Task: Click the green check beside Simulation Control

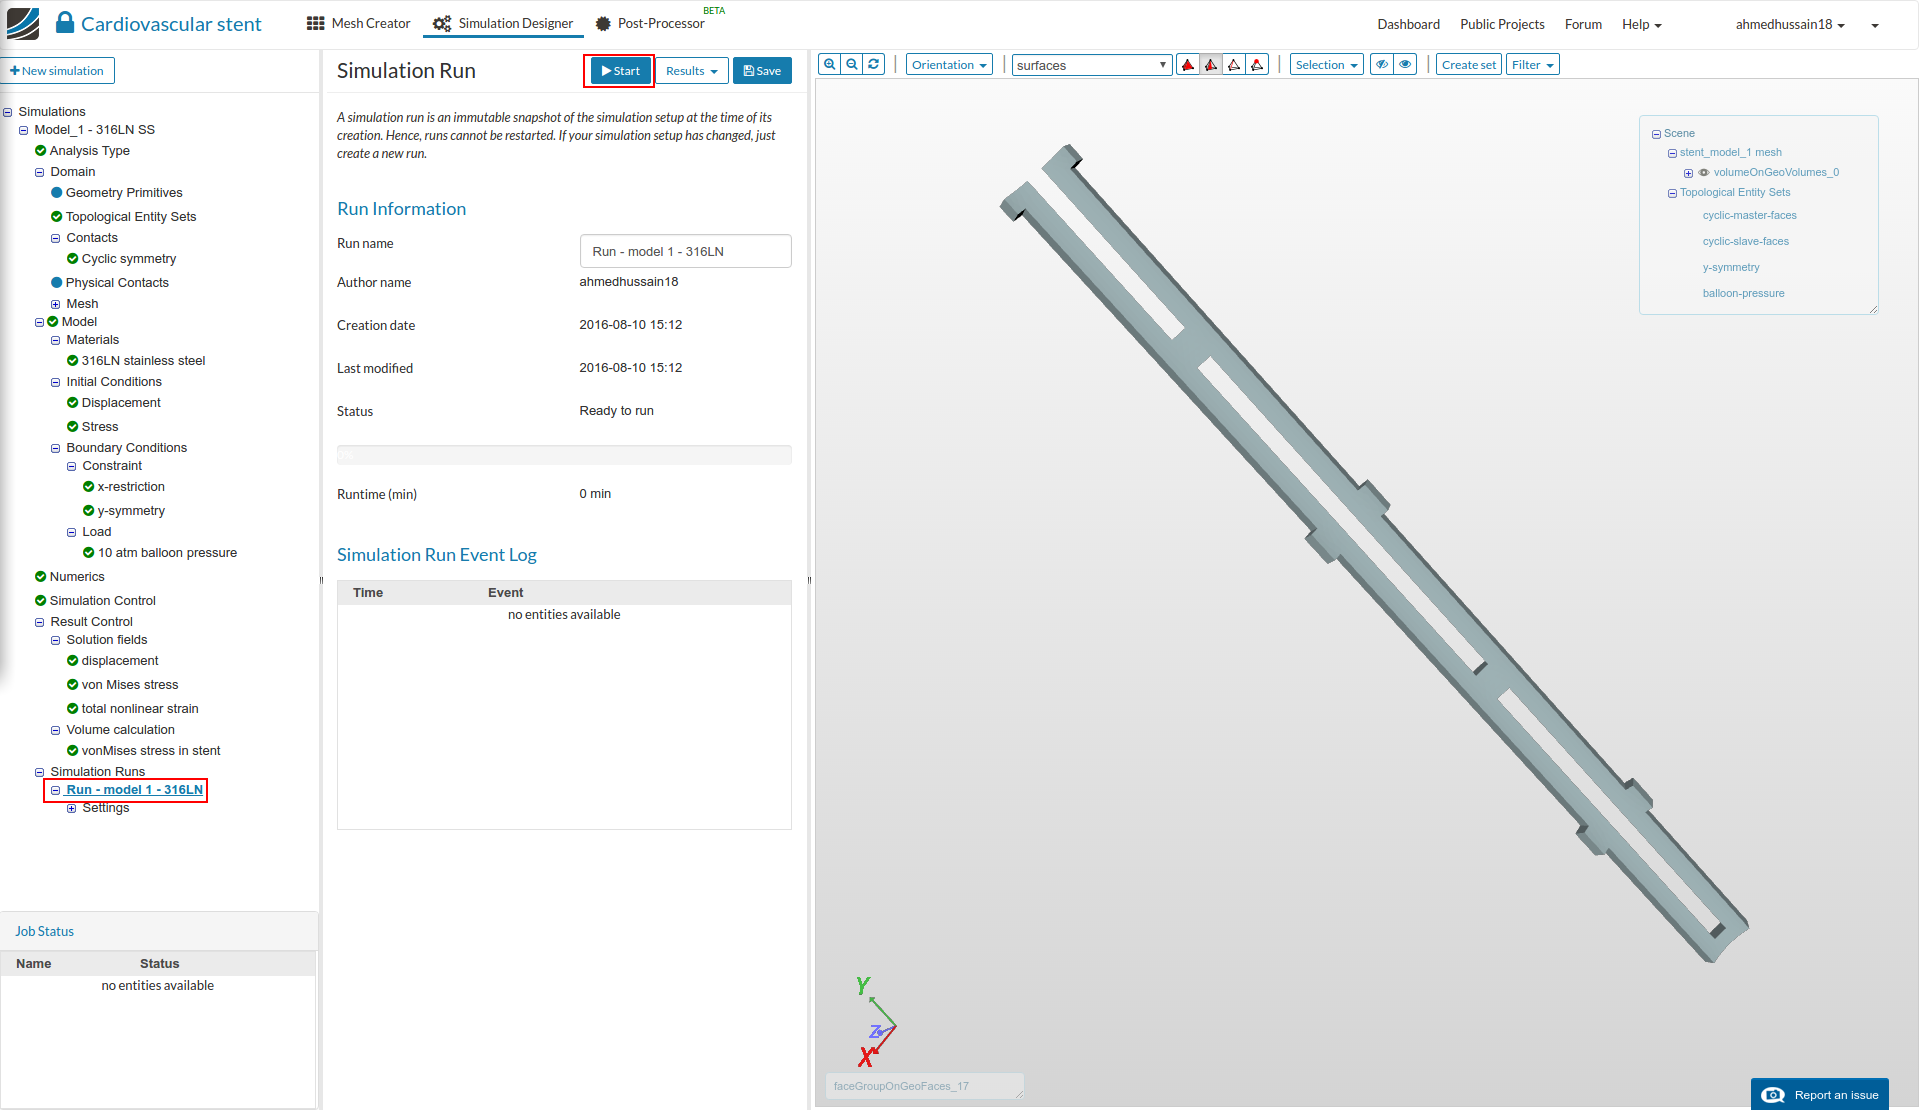Action: (41, 601)
